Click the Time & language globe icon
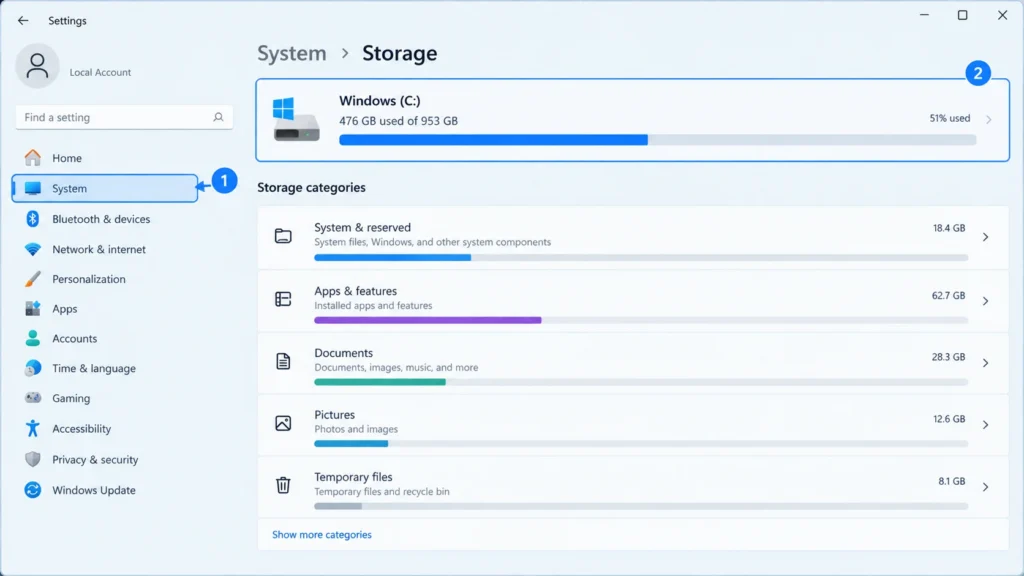The height and width of the screenshot is (576, 1024). (33, 368)
